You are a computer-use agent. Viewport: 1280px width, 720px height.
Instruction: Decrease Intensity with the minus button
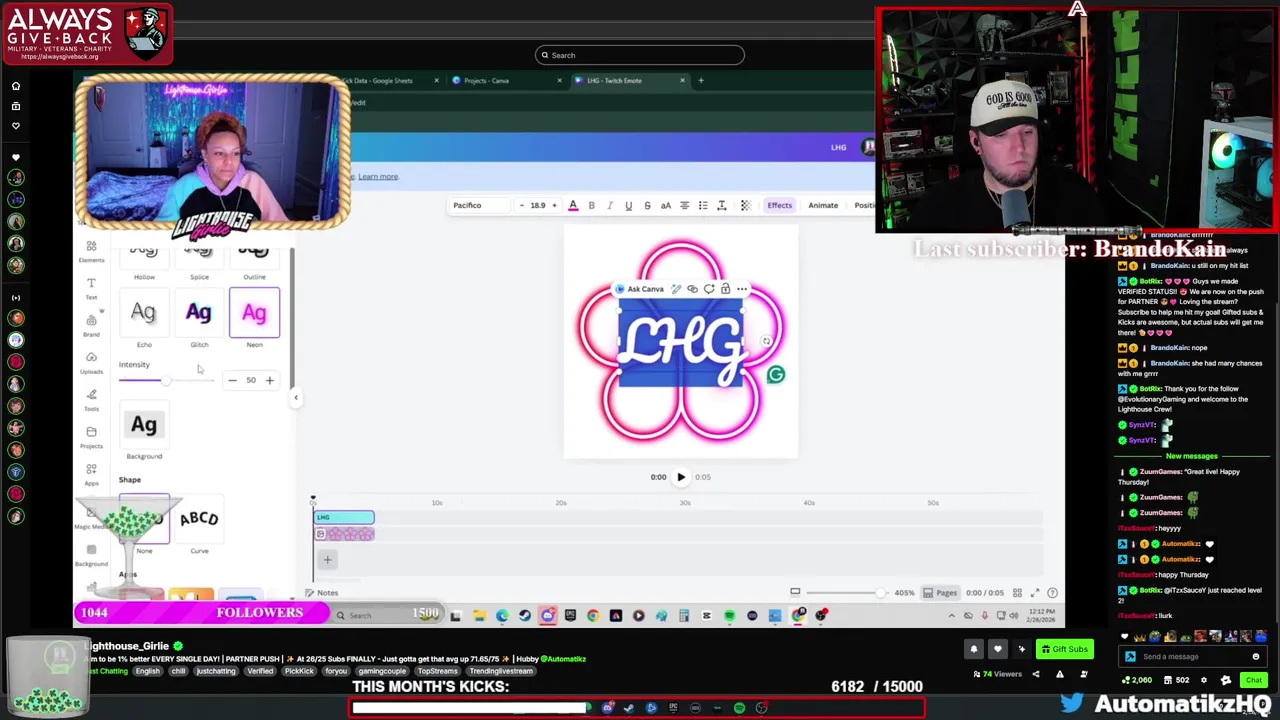point(232,380)
